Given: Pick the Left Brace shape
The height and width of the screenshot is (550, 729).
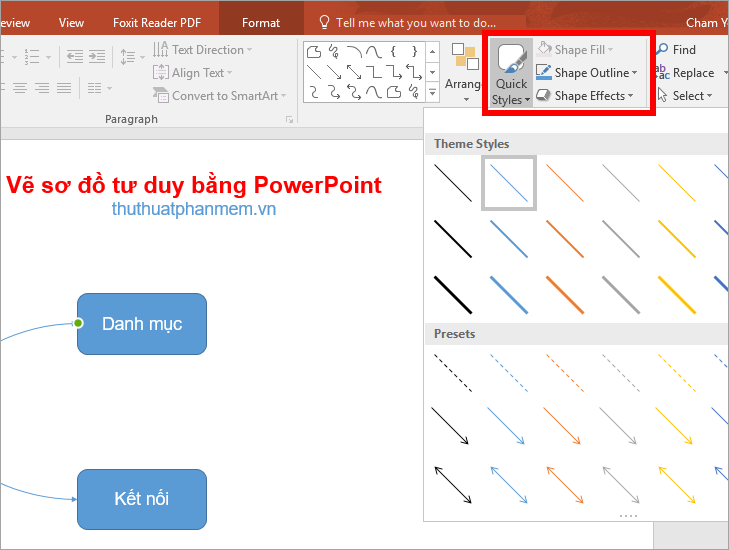Looking at the screenshot, I should point(393,52).
